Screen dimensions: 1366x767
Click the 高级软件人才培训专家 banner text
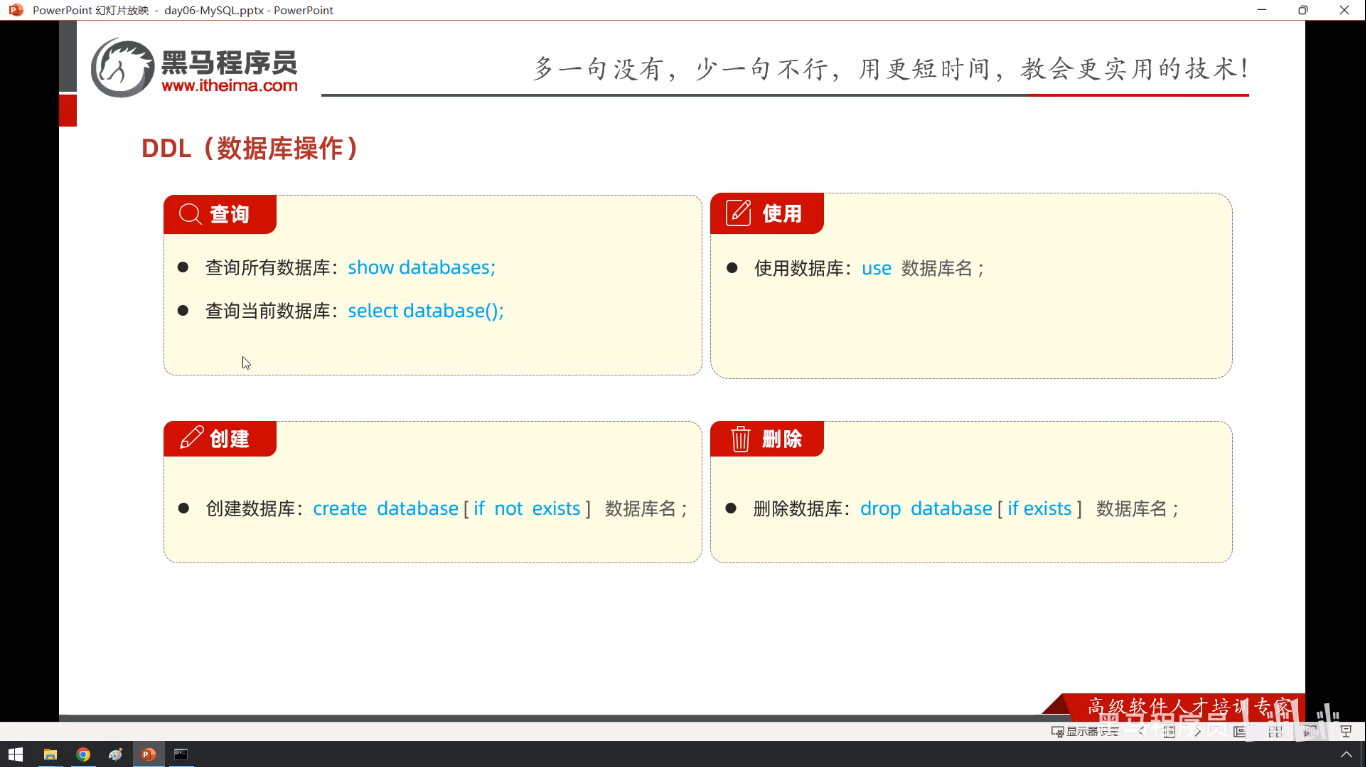click(1190, 707)
